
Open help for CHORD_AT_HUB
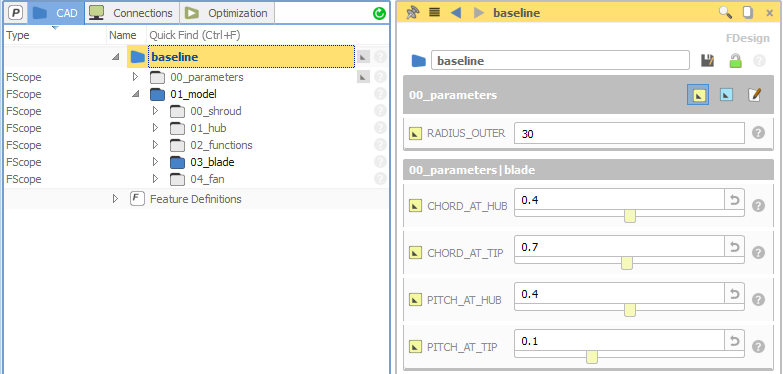click(x=758, y=206)
